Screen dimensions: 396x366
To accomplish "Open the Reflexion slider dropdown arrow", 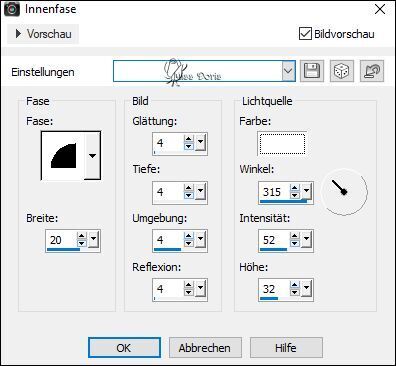I will [200, 288].
